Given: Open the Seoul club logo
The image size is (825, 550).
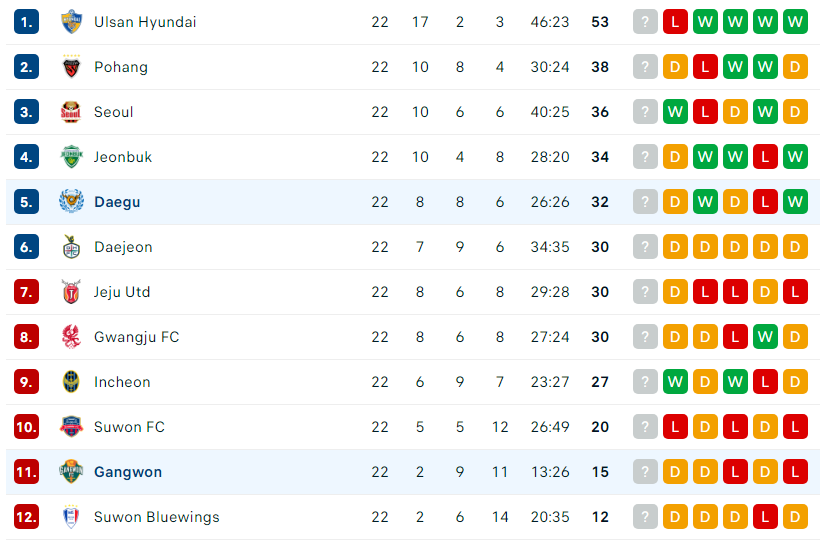Looking at the screenshot, I should coord(71,112).
